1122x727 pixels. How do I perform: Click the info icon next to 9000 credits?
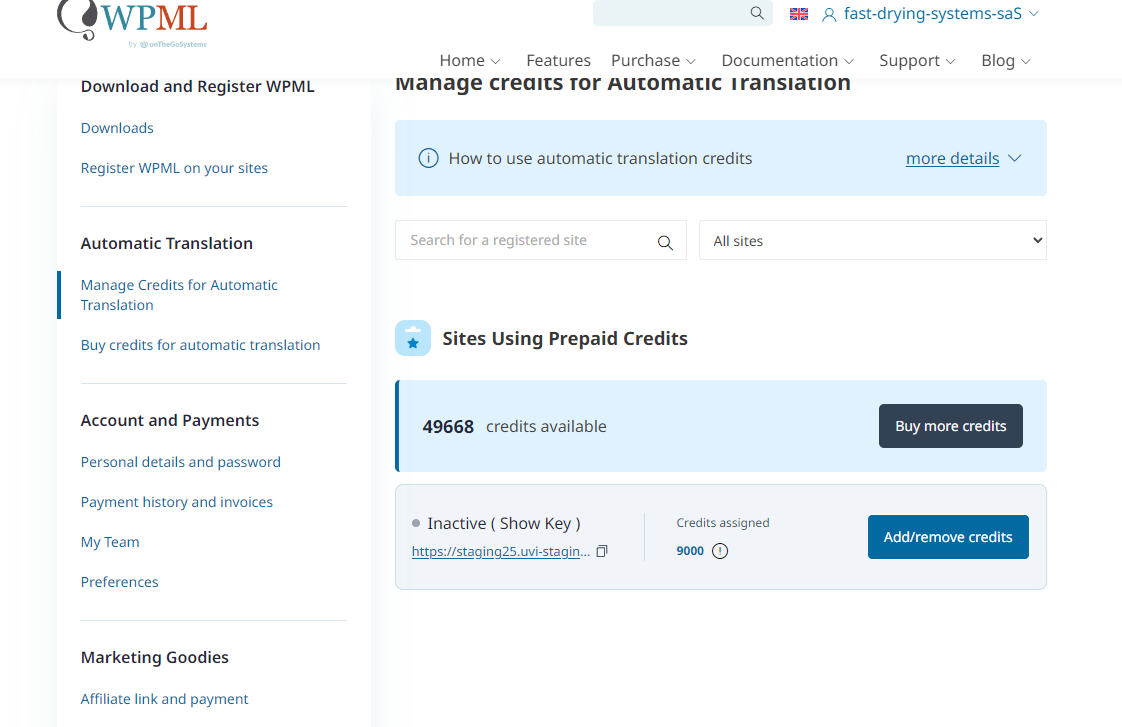coord(720,551)
